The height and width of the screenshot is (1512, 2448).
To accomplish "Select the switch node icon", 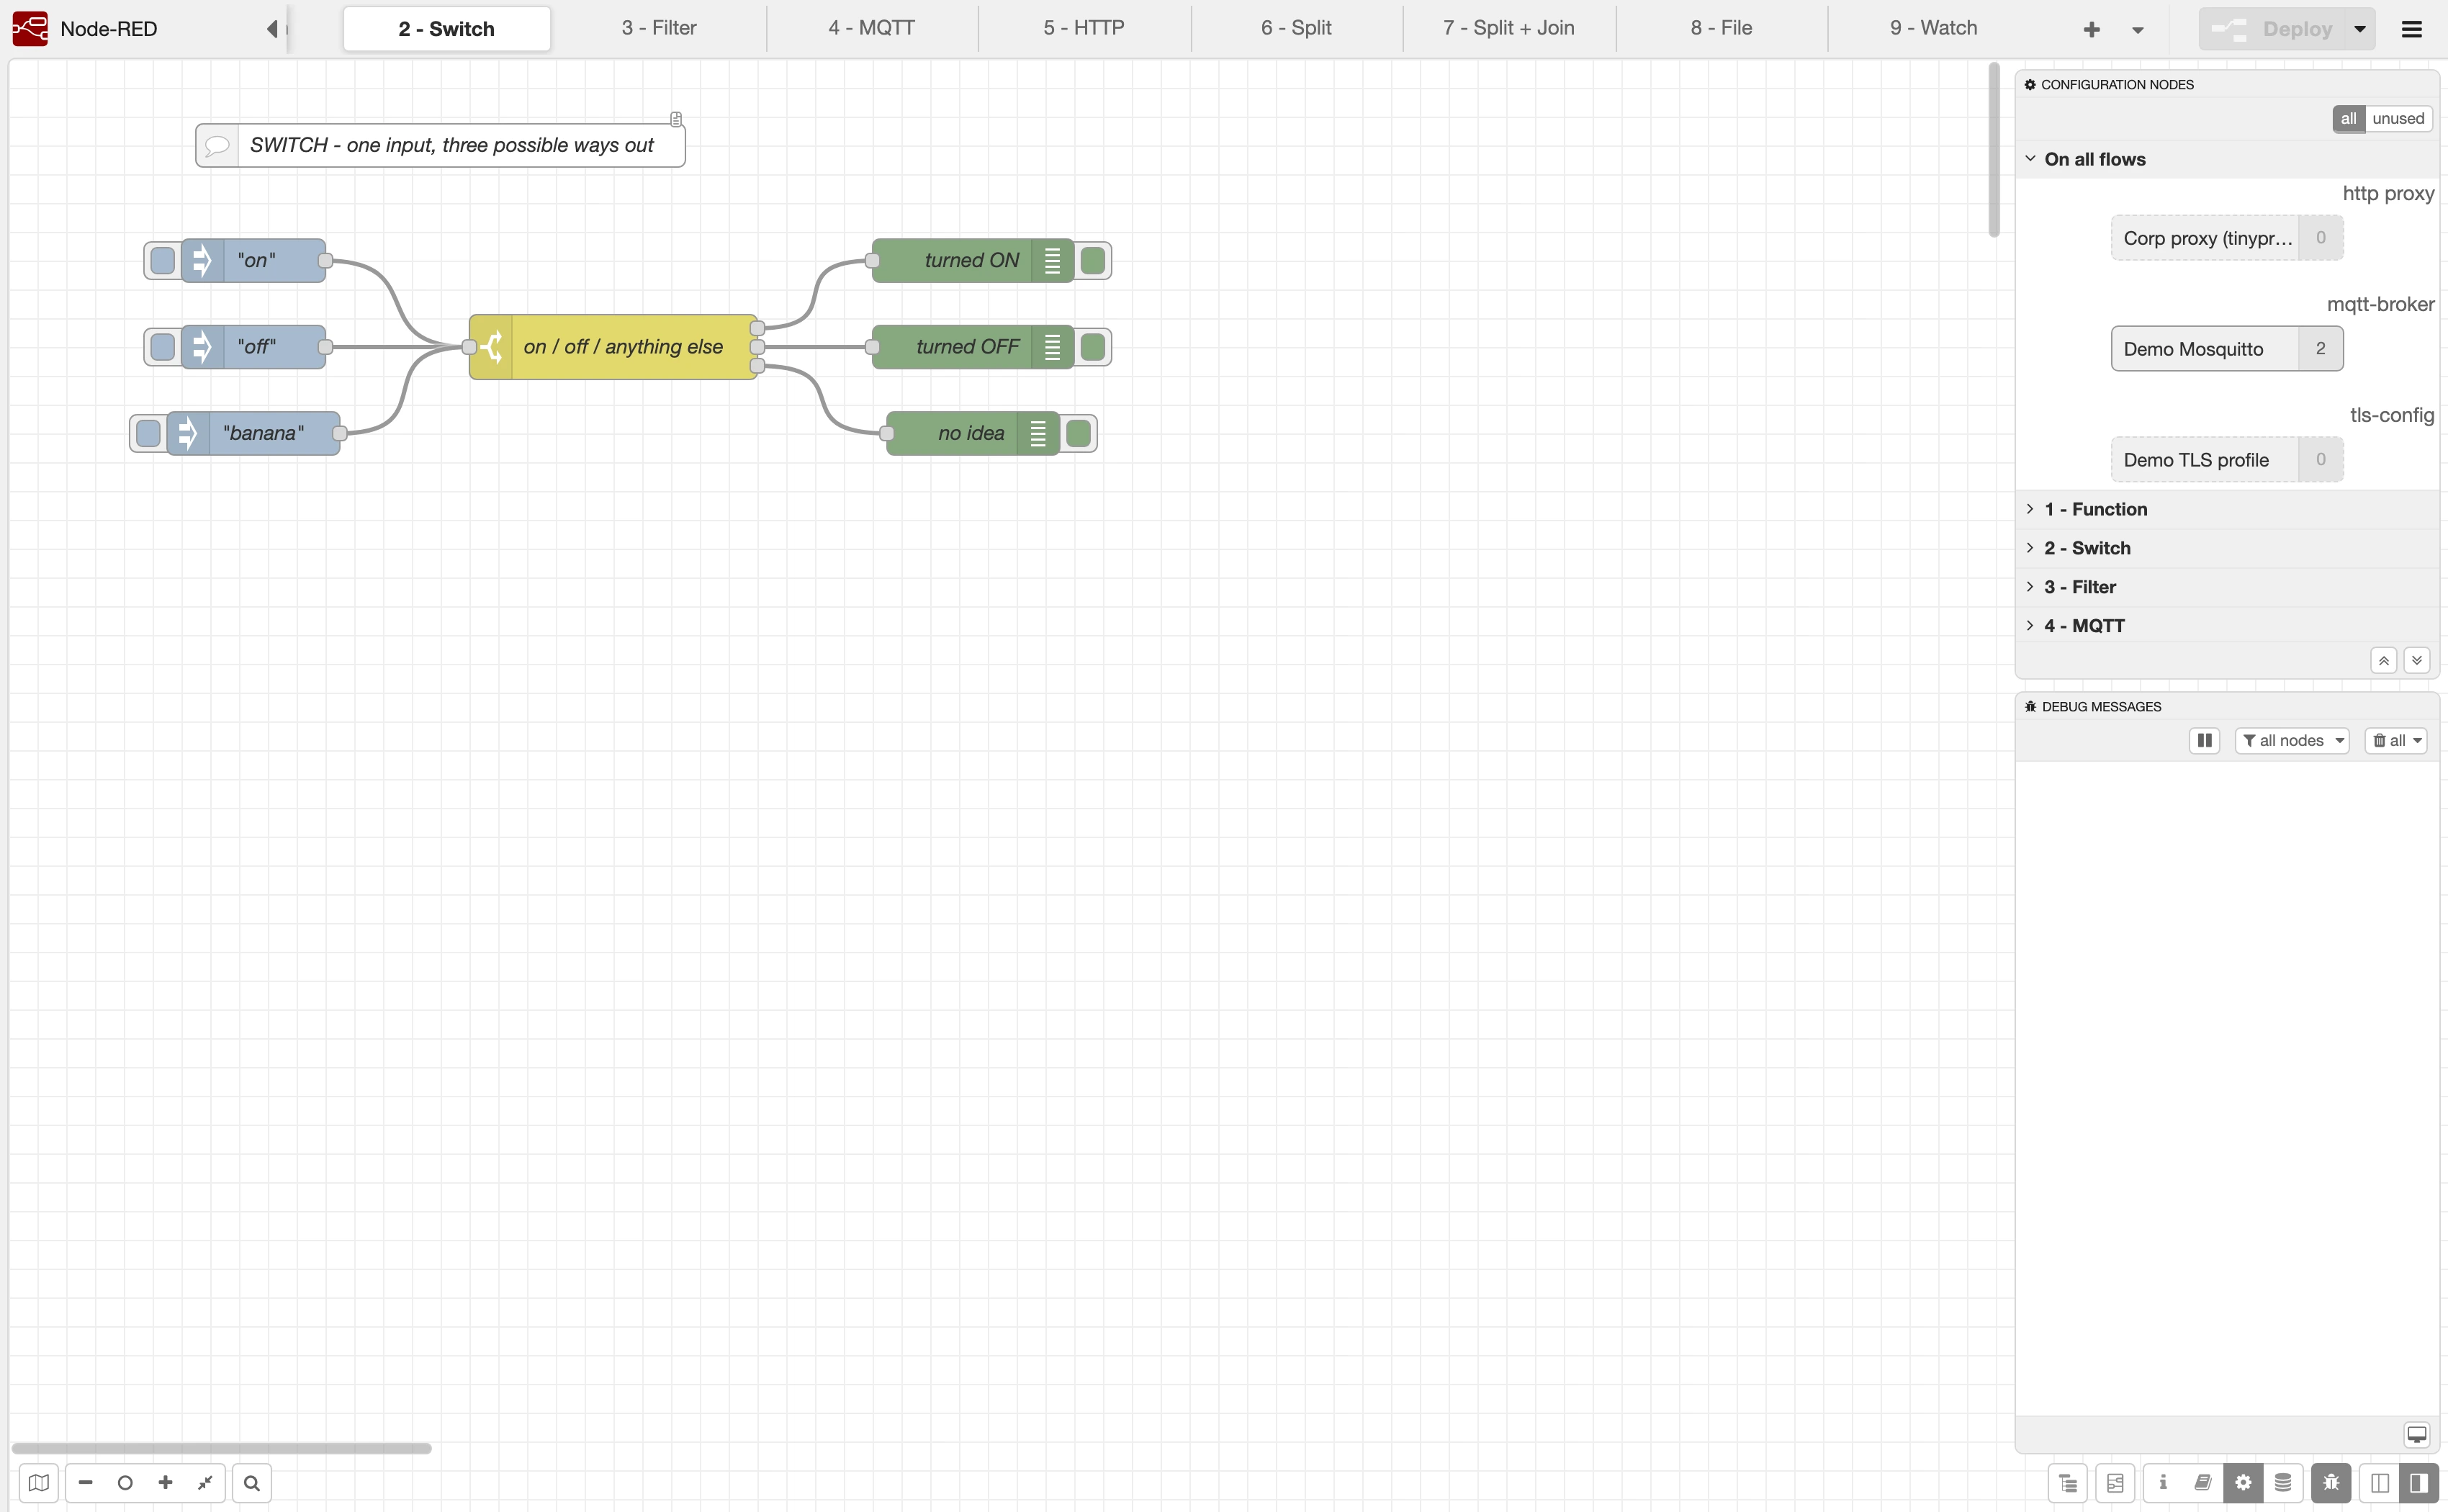I will (491, 347).
